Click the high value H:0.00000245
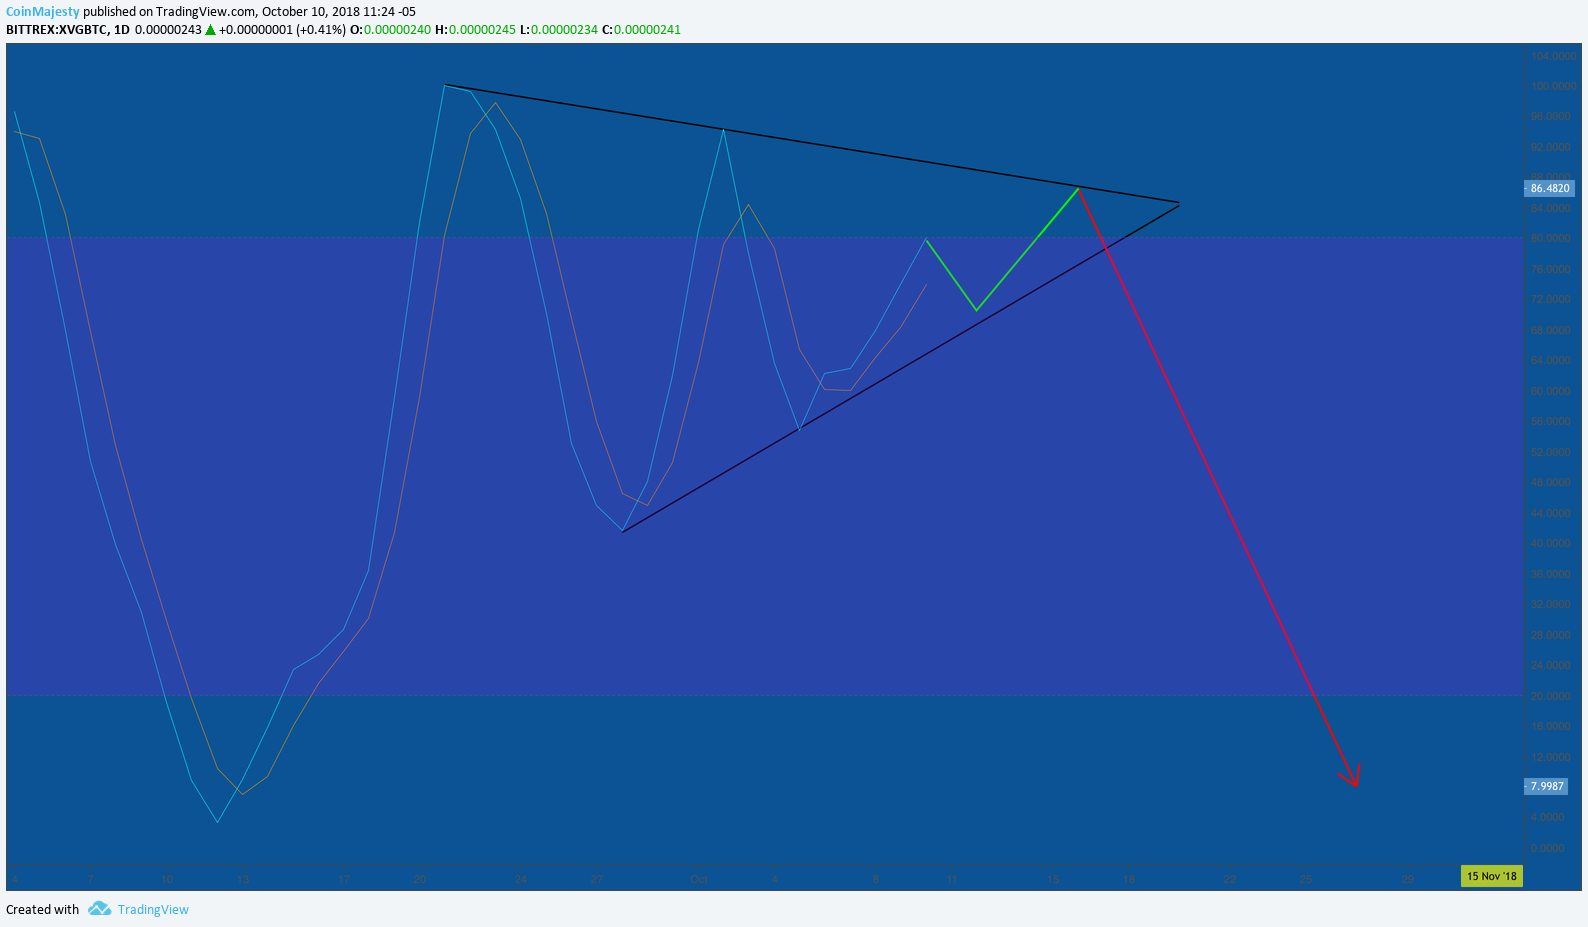 [475, 30]
